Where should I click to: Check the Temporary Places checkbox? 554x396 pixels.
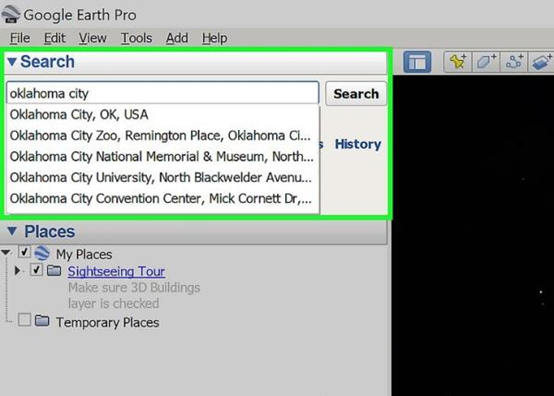[x=24, y=320]
